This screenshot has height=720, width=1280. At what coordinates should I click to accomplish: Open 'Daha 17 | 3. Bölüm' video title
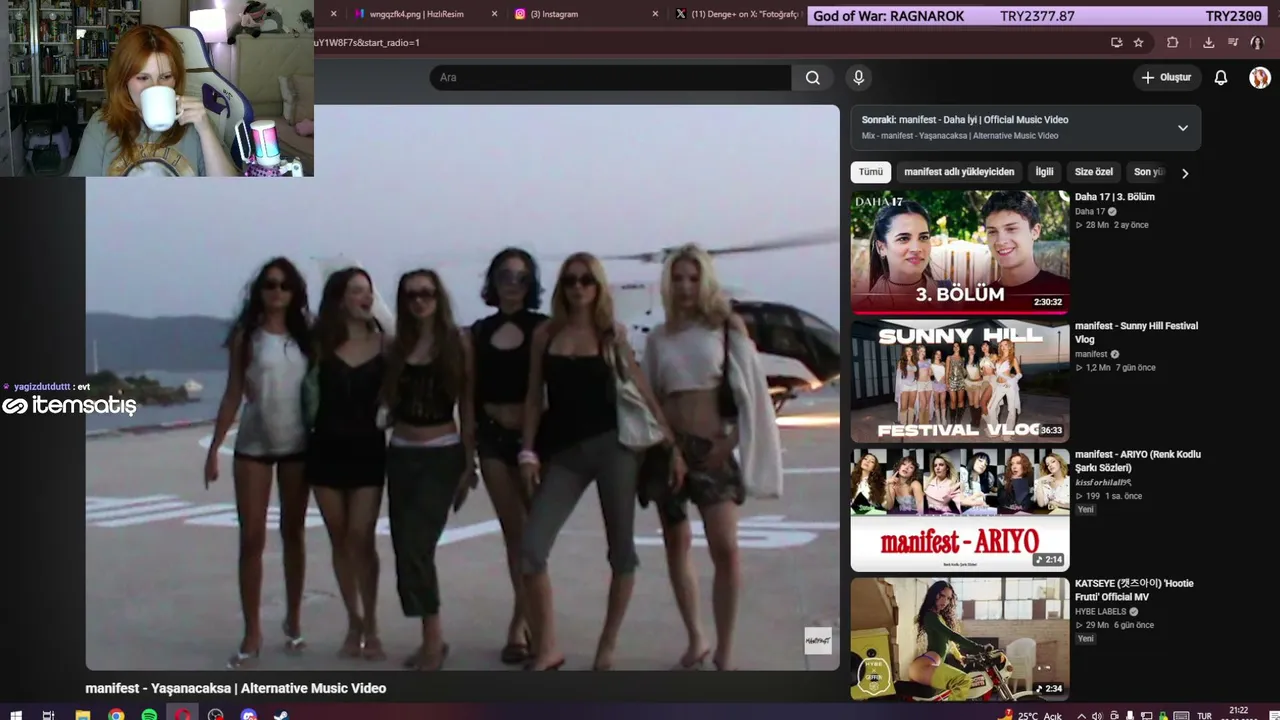pyautogui.click(x=1115, y=197)
